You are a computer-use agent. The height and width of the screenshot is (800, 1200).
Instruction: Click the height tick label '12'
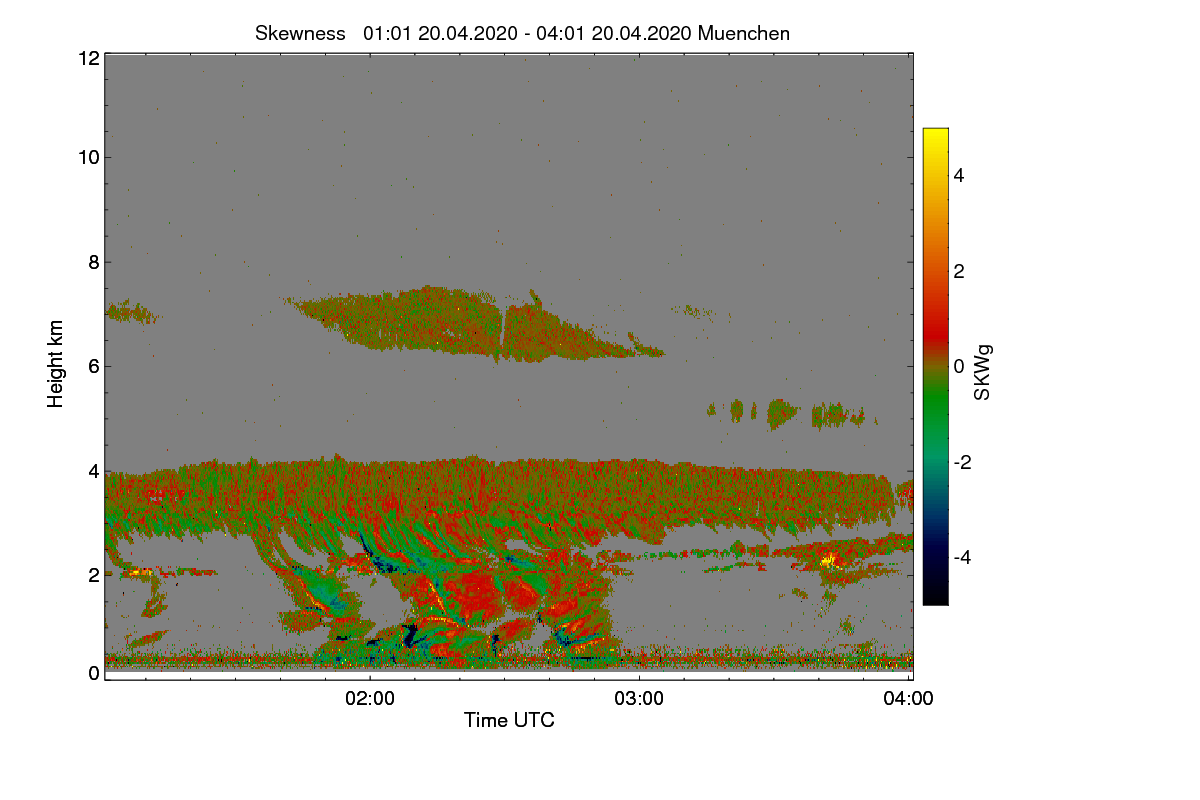tap(87, 58)
